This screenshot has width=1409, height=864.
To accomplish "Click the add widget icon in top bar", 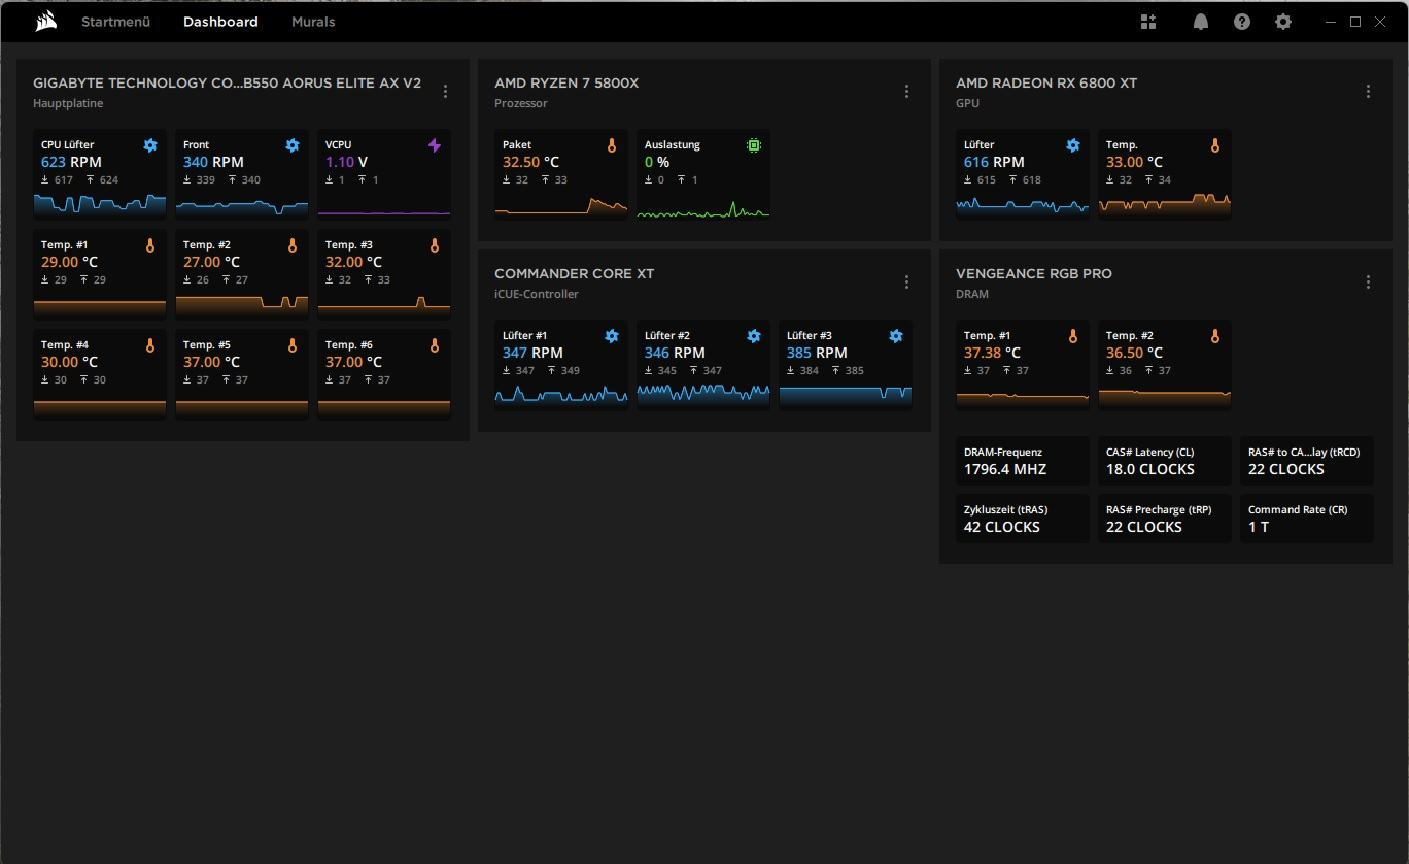I will click(x=1148, y=21).
